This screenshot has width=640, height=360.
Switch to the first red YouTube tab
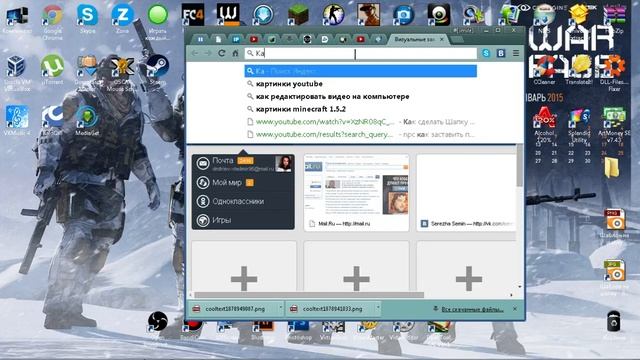point(254,39)
